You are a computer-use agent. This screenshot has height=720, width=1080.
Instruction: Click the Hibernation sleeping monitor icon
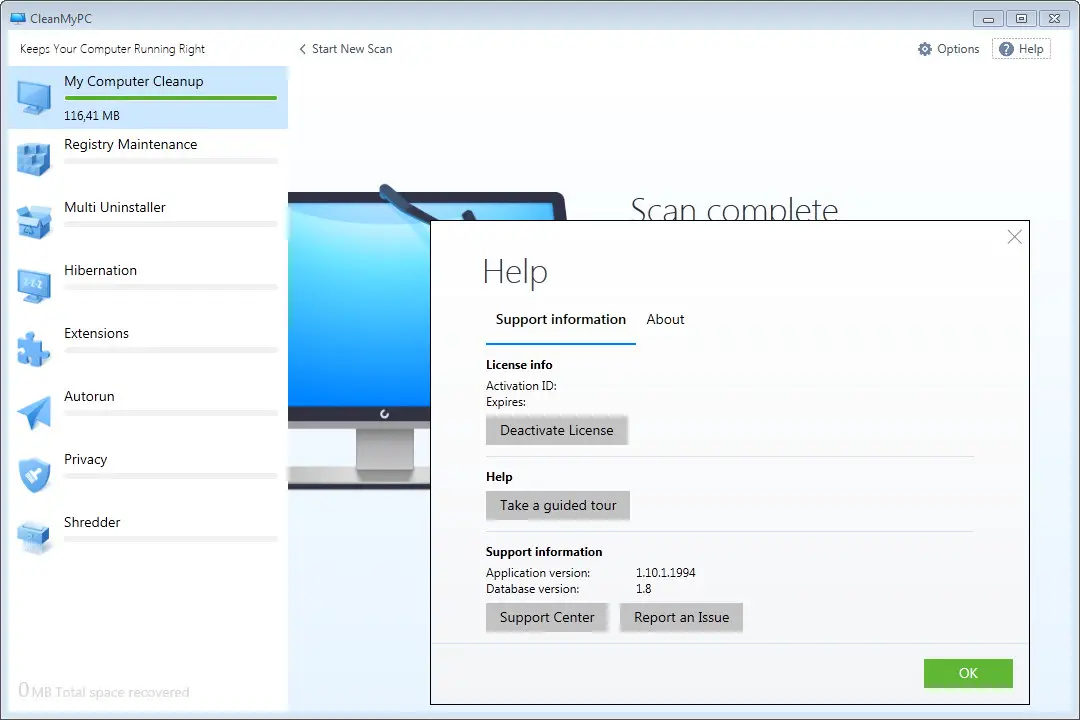point(34,286)
